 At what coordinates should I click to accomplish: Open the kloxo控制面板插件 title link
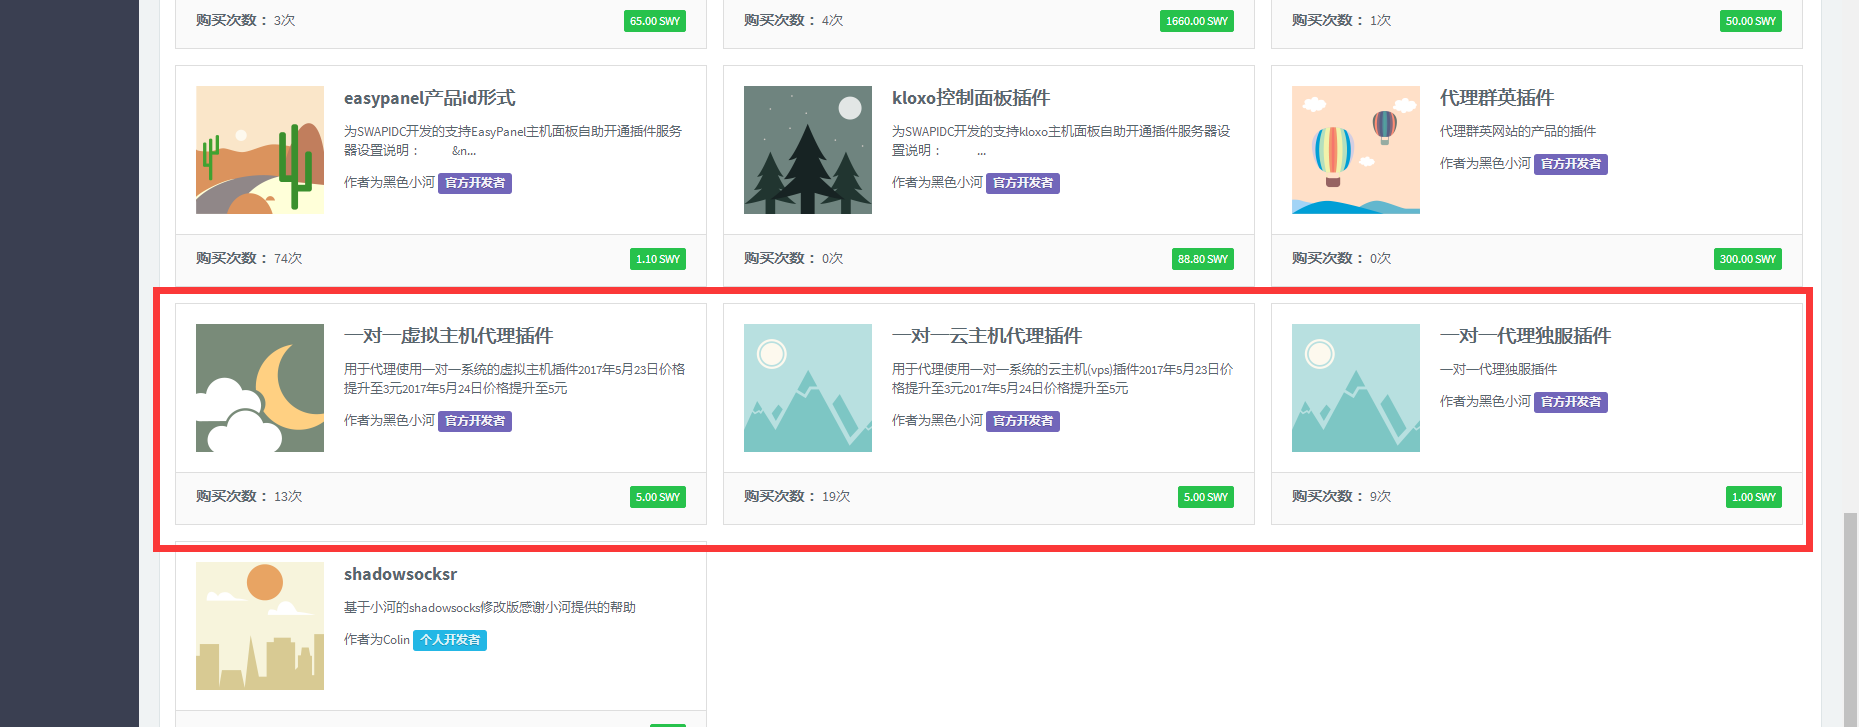(970, 98)
